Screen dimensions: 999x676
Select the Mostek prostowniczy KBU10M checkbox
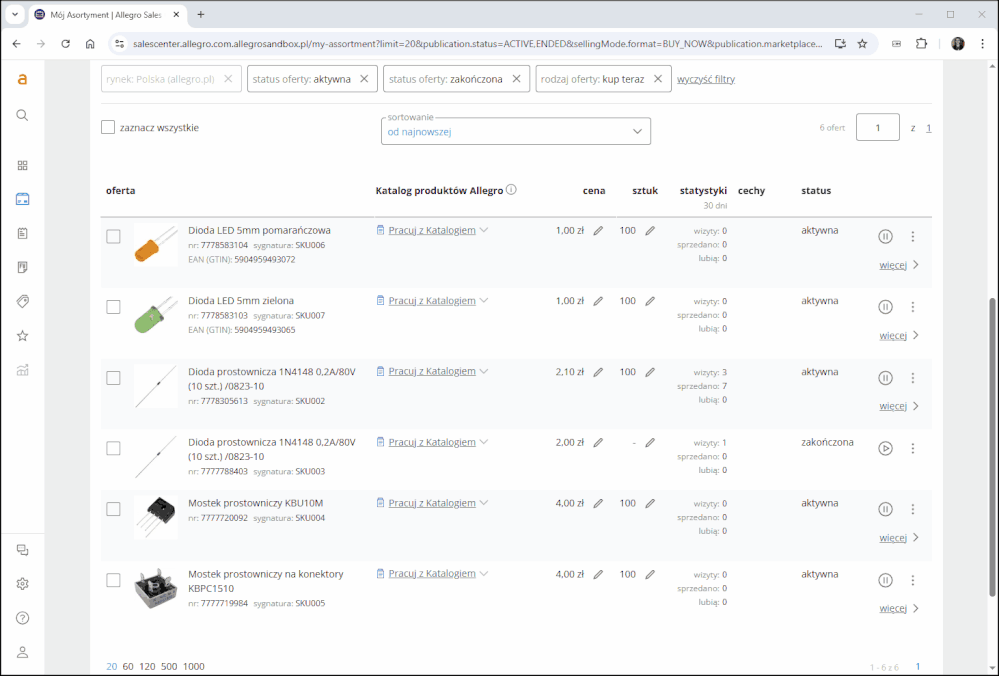[x=113, y=509]
